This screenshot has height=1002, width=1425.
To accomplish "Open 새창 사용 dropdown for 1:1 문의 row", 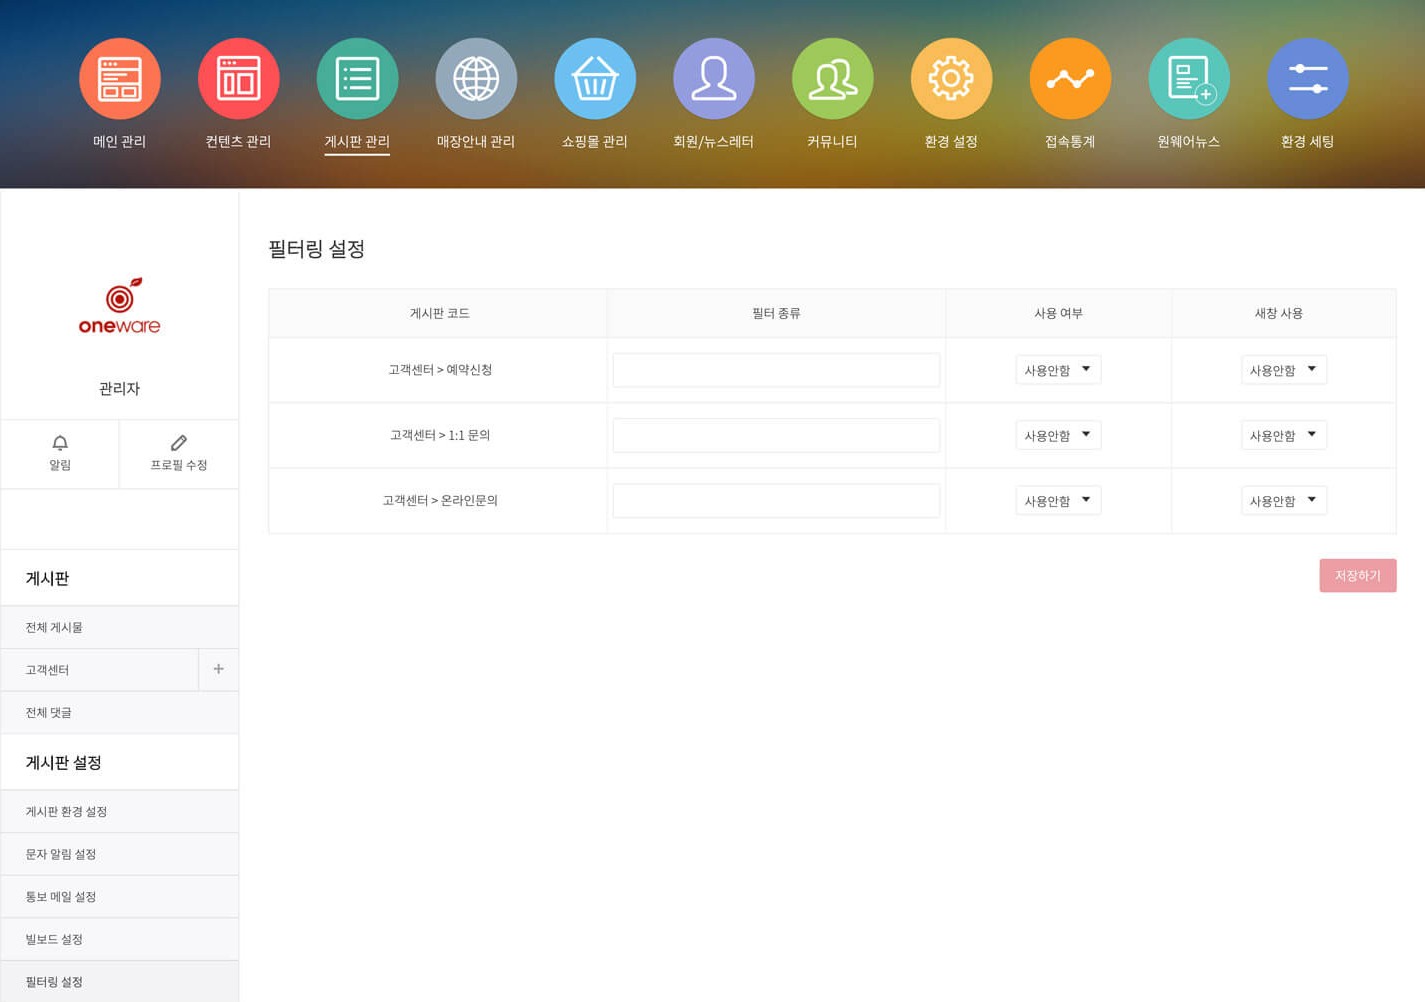I will (x=1284, y=435).
